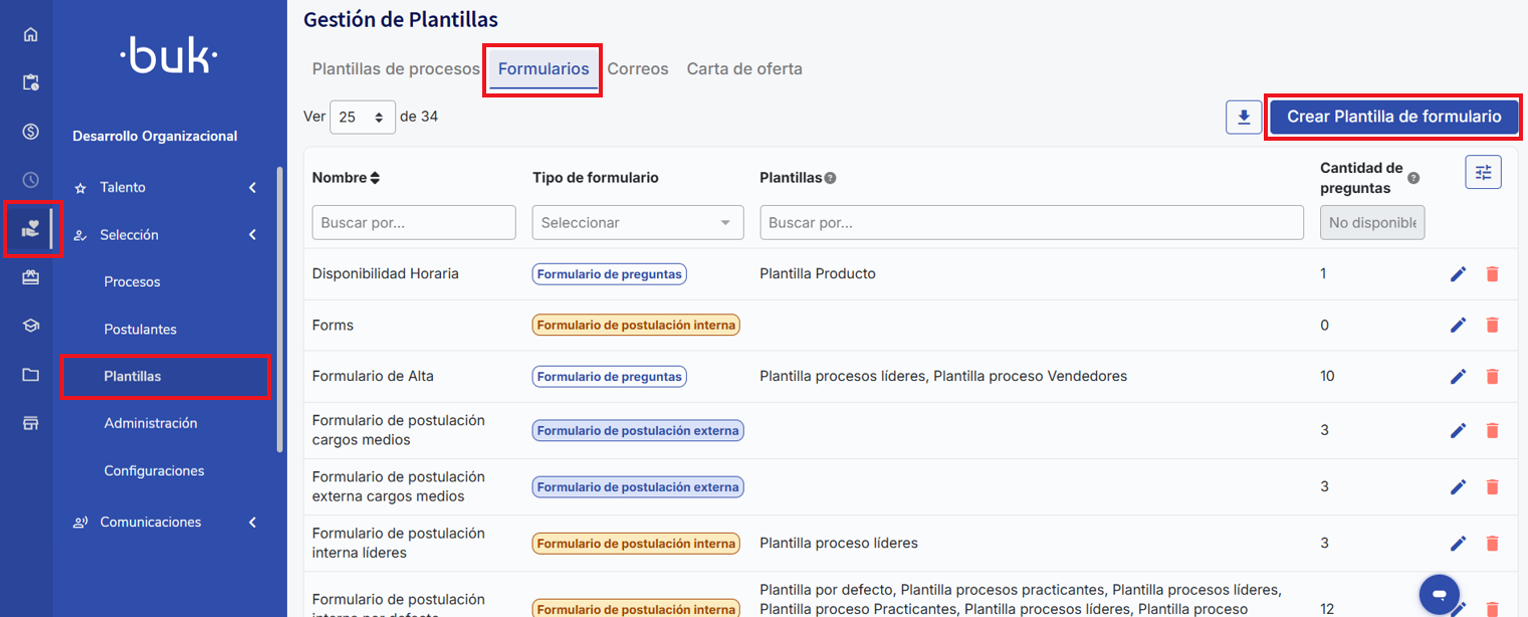
Task: Open the column settings filter icon
Action: [x=1483, y=173]
